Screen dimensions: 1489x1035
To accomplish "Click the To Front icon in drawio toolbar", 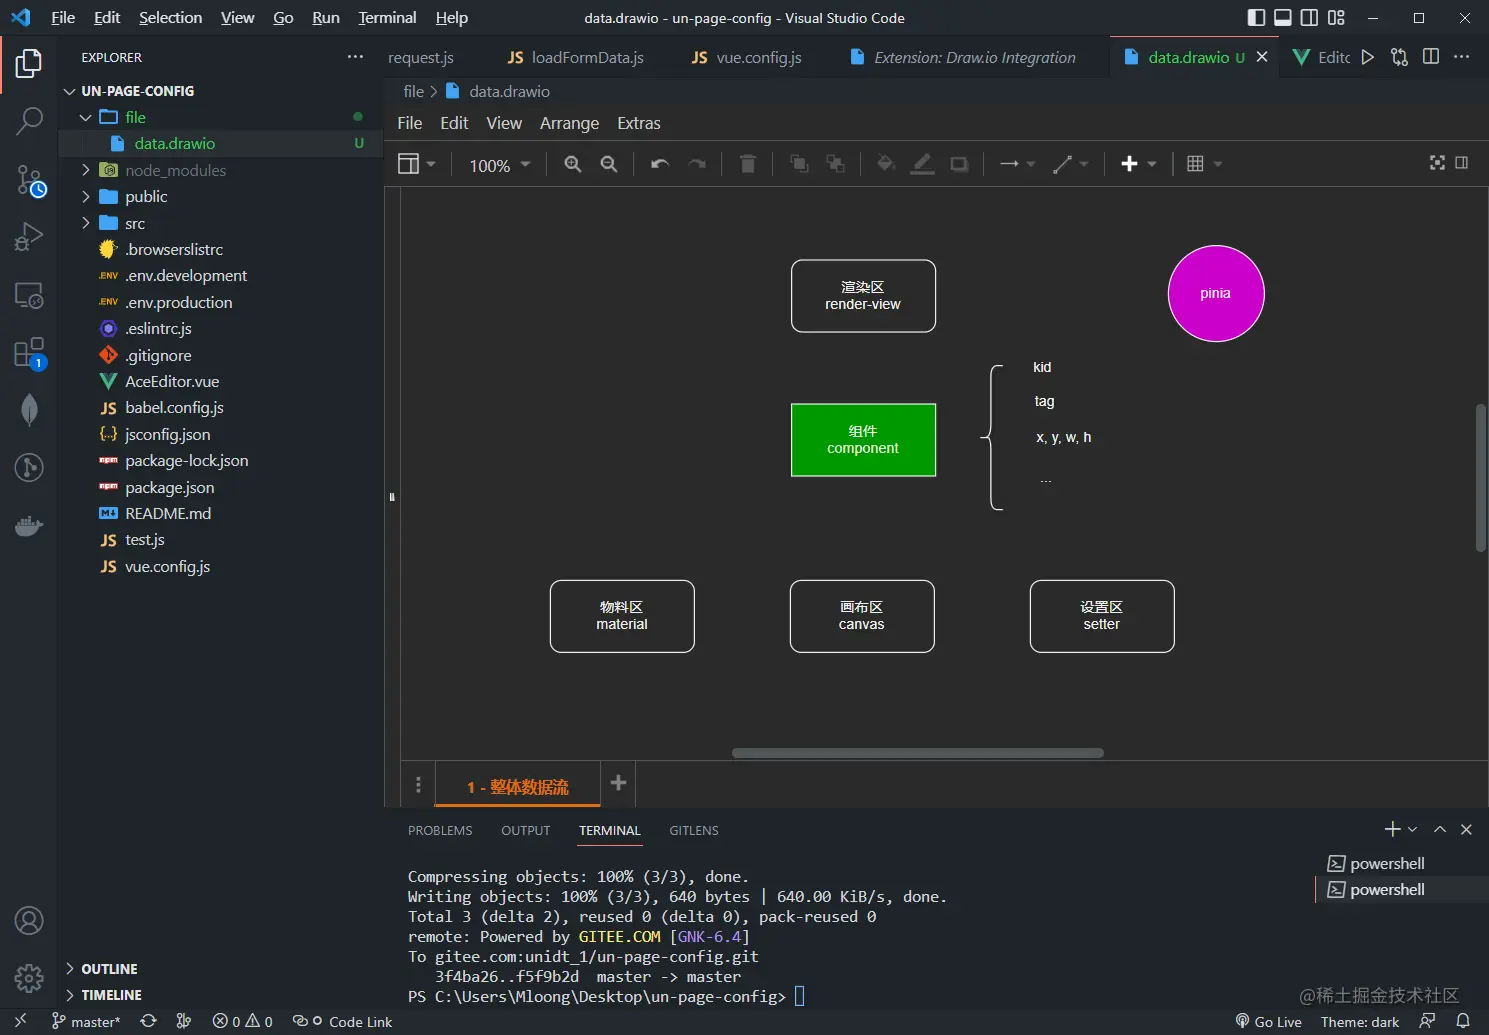I will (x=799, y=164).
